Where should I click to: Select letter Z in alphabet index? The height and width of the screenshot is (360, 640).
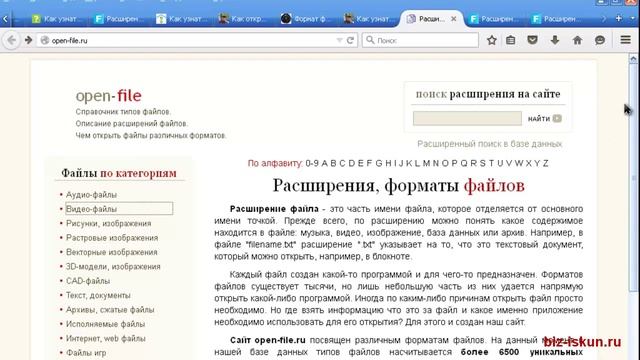tap(546, 163)
